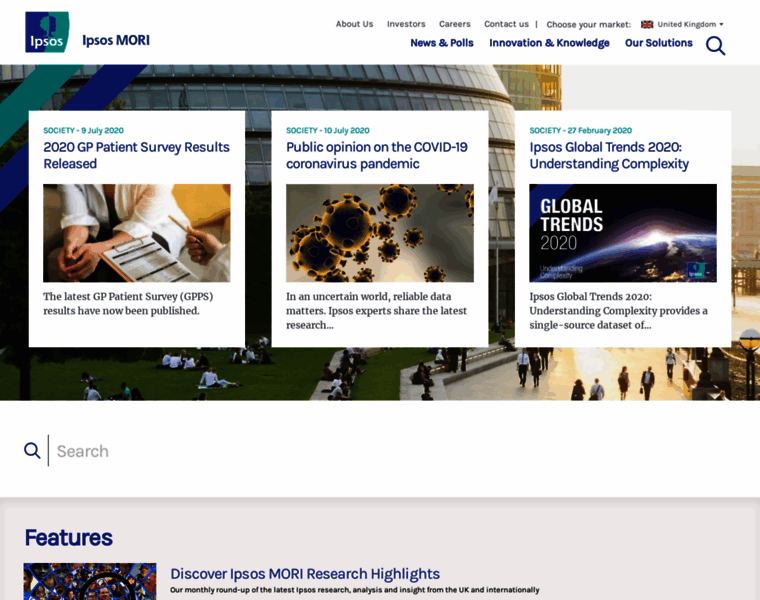Open Contact us
Screen dimensions: 760x600
[x=507, y=24]
